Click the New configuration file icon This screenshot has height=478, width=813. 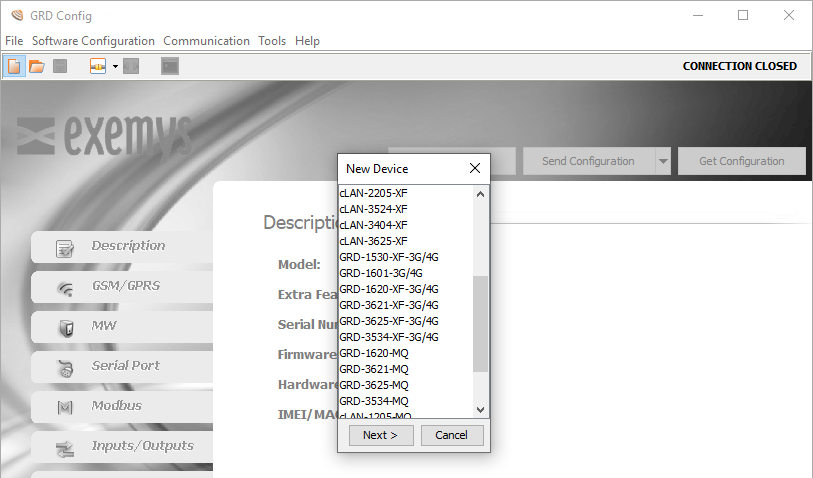[15, 66]
